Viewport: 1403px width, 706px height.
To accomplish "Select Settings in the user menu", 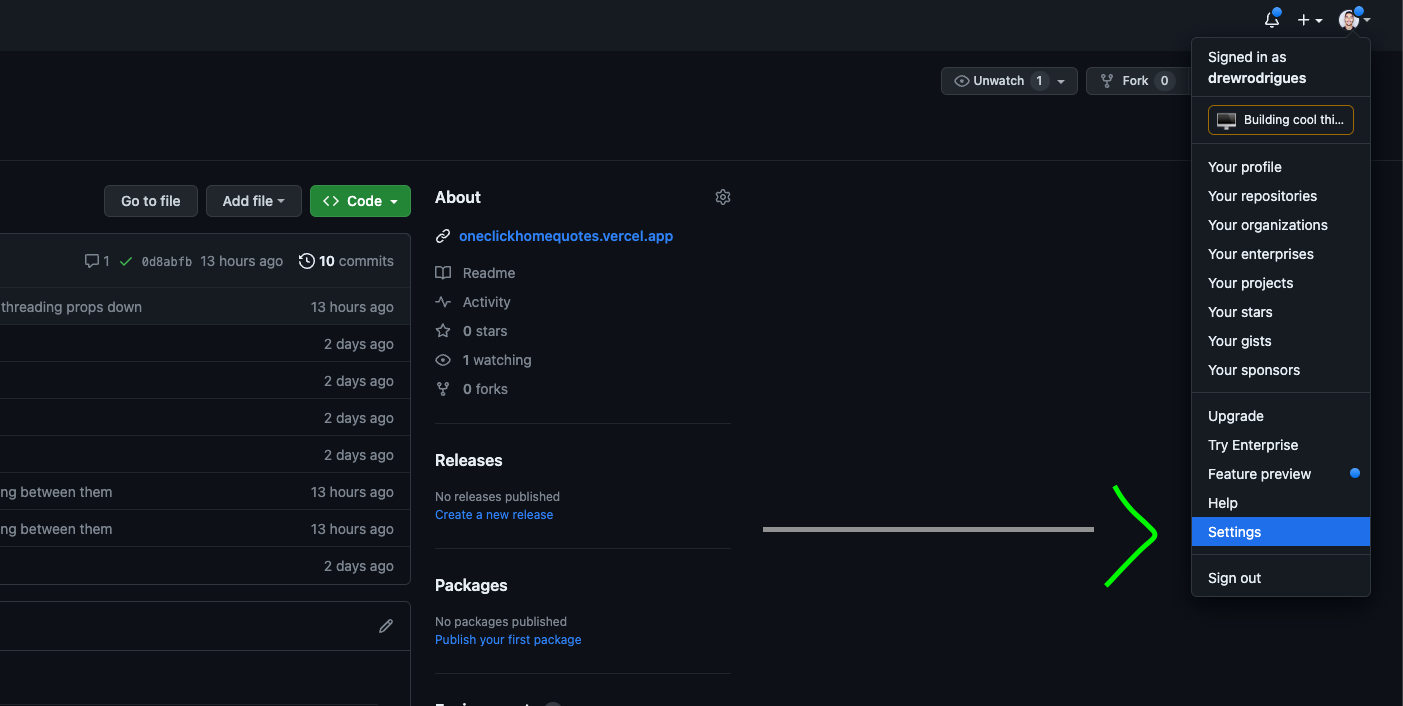I will coord(1235,532).
